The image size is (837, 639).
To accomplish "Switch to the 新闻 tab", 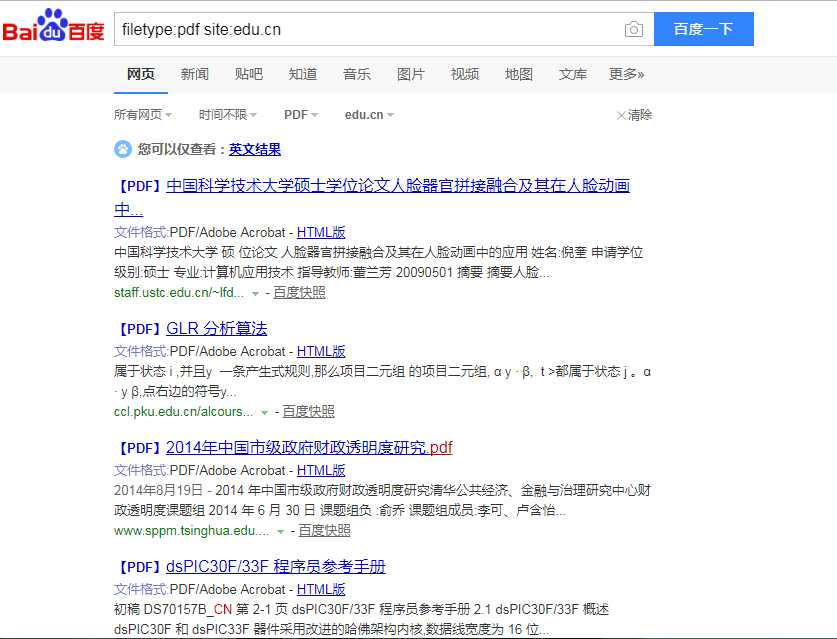I will (194, 74).
